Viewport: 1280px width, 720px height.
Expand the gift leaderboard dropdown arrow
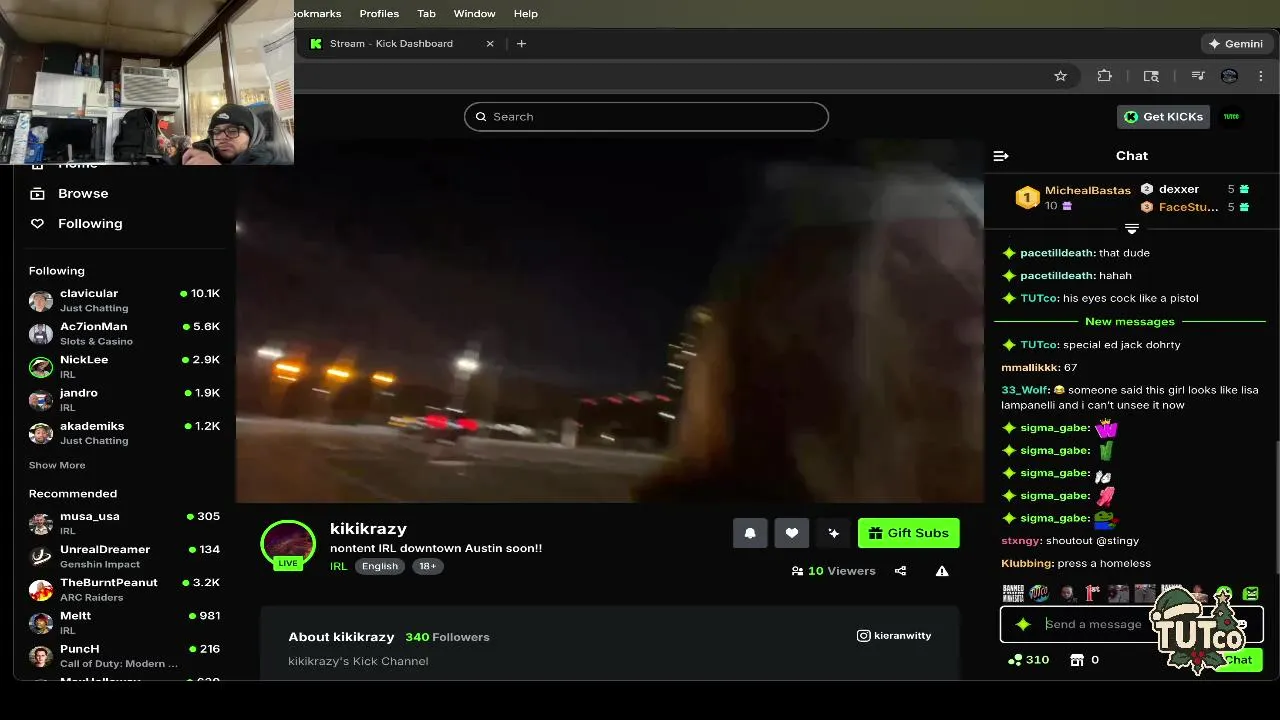[x=1132, y=229]
